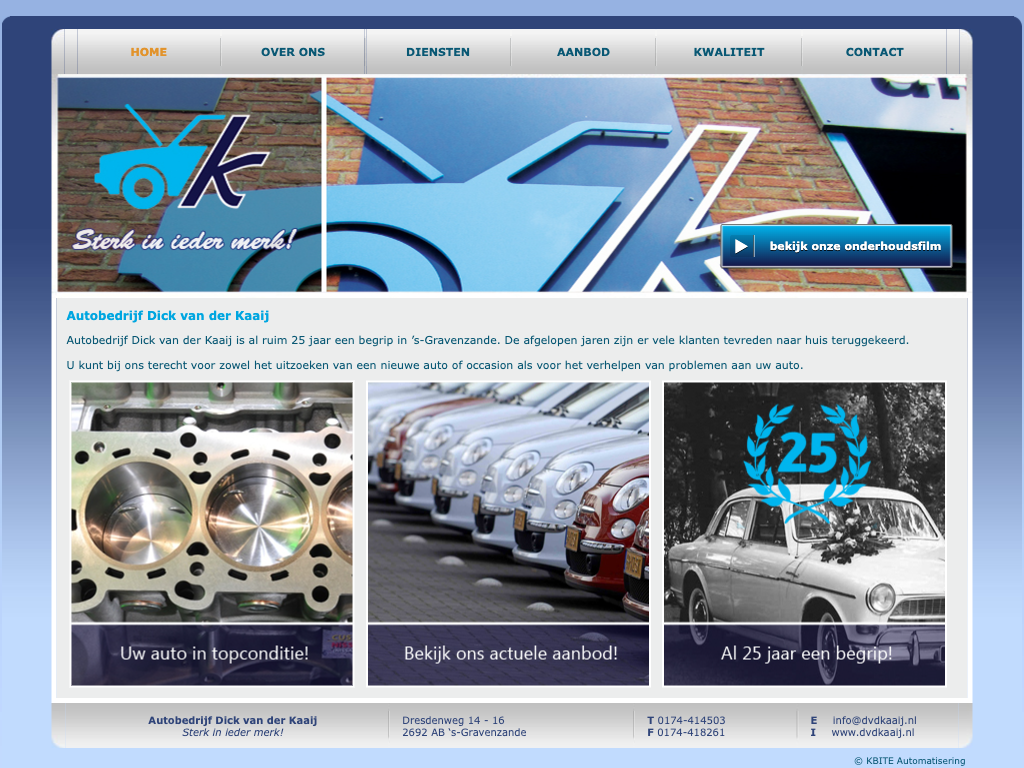Click the 'Sterk in ieder merk!' banner slogan
The height and width of the screenshot is (768, 1024).
pyautogui.click(x=183, y=240)
